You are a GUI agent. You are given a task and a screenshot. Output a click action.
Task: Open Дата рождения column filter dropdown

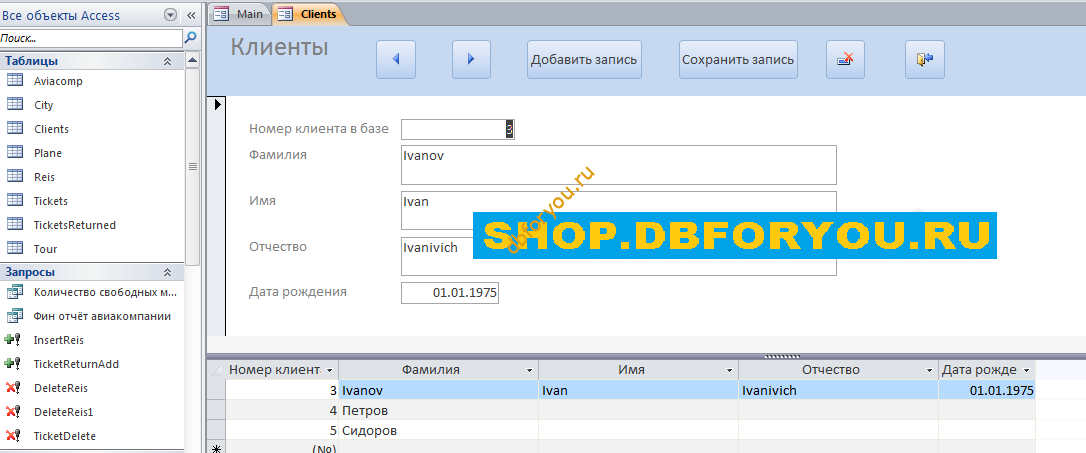(1026, 371)
